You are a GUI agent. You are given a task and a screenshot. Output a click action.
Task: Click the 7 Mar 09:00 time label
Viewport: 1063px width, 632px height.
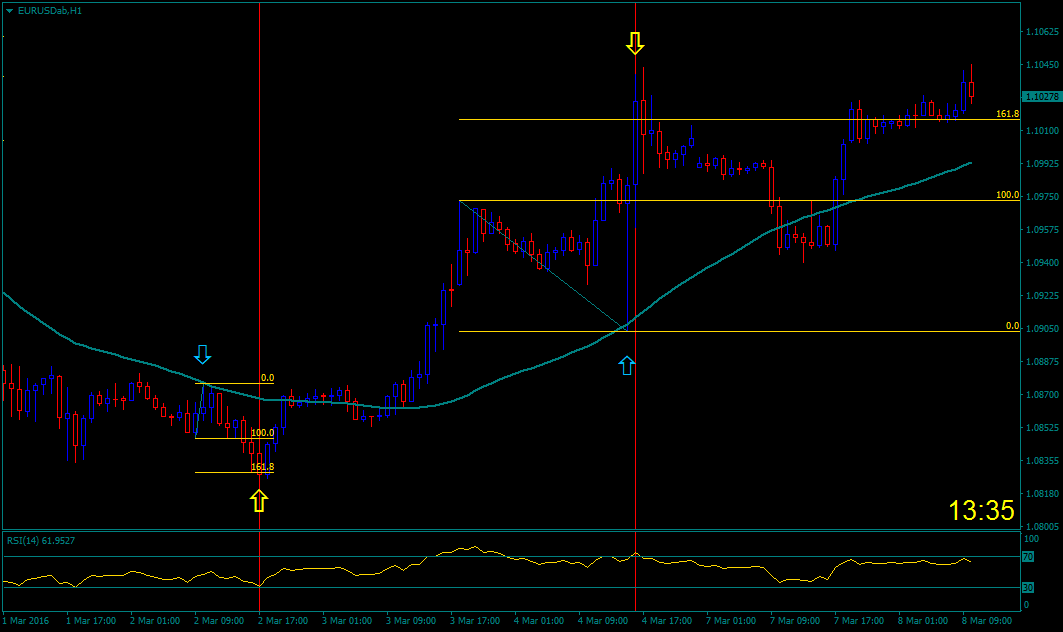click(795, 620)
